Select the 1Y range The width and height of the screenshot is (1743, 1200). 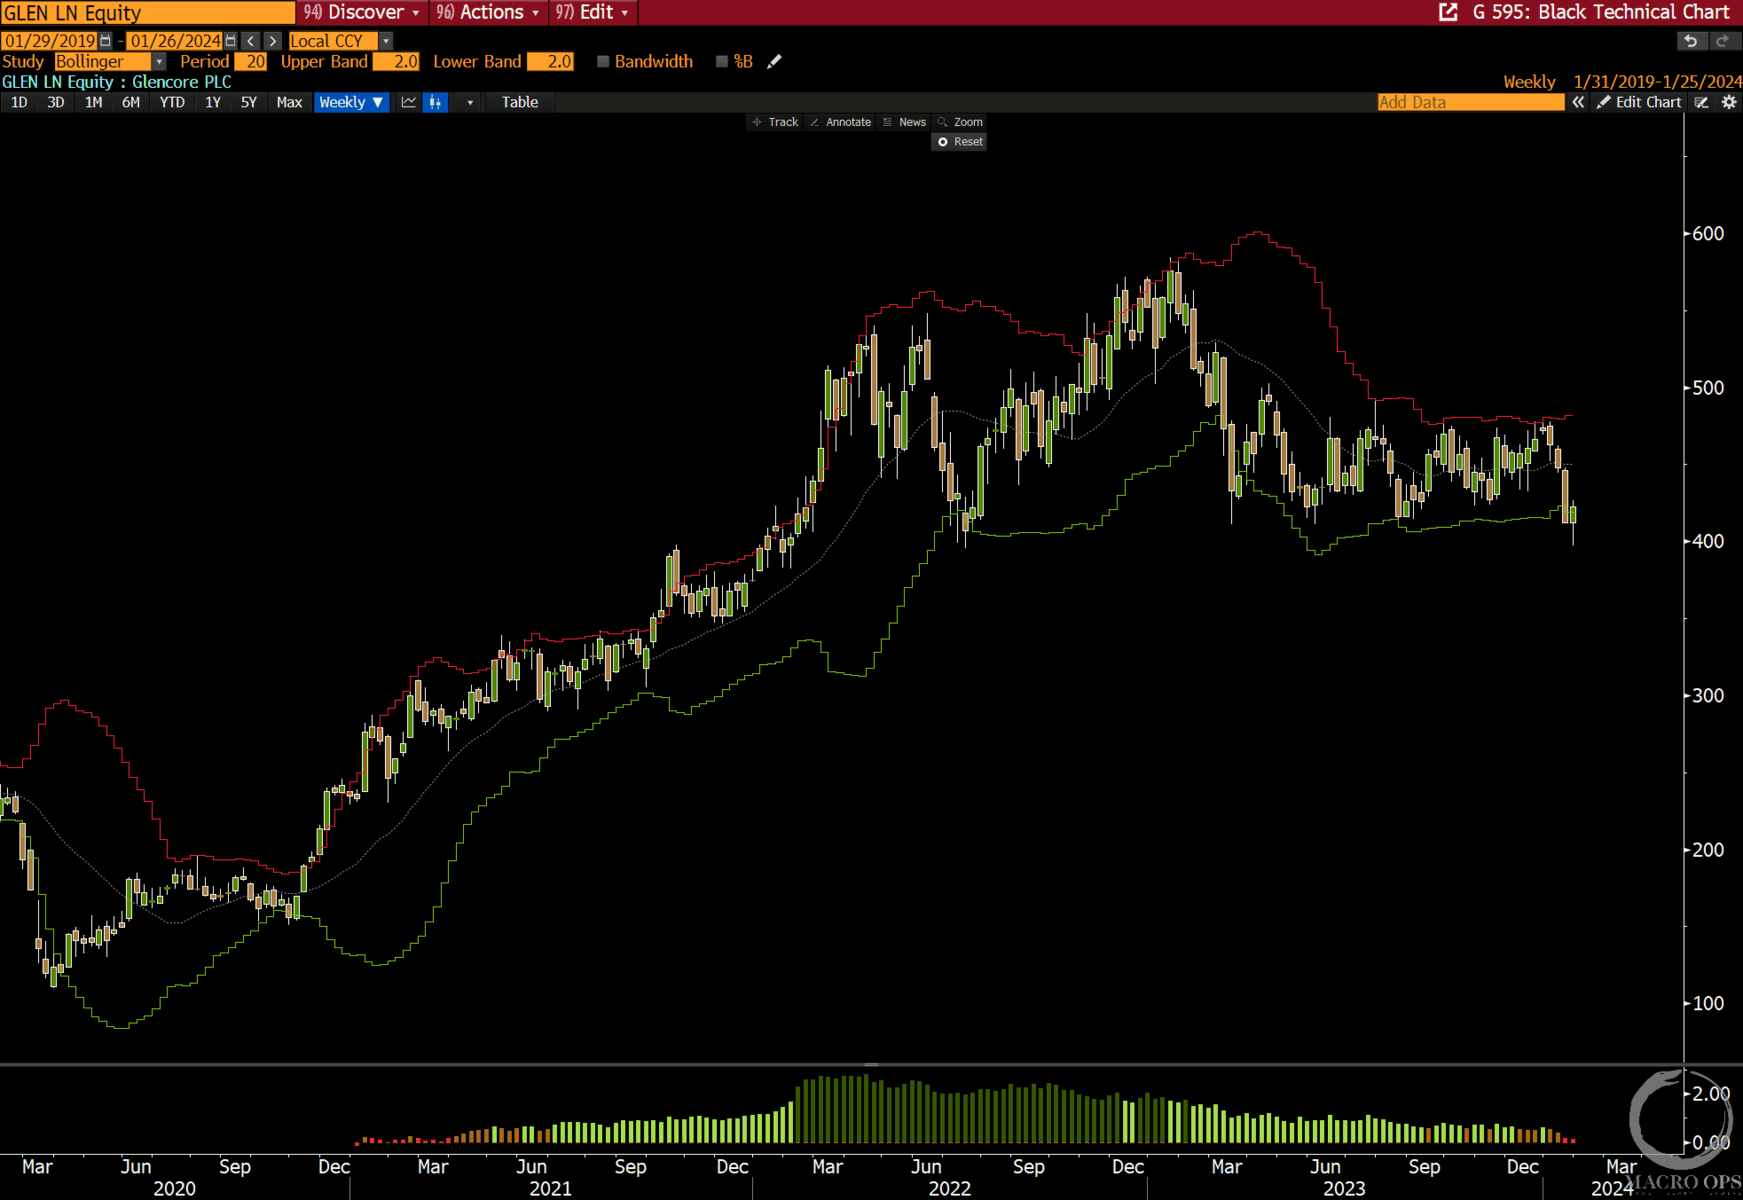click(x=213, y=102)
